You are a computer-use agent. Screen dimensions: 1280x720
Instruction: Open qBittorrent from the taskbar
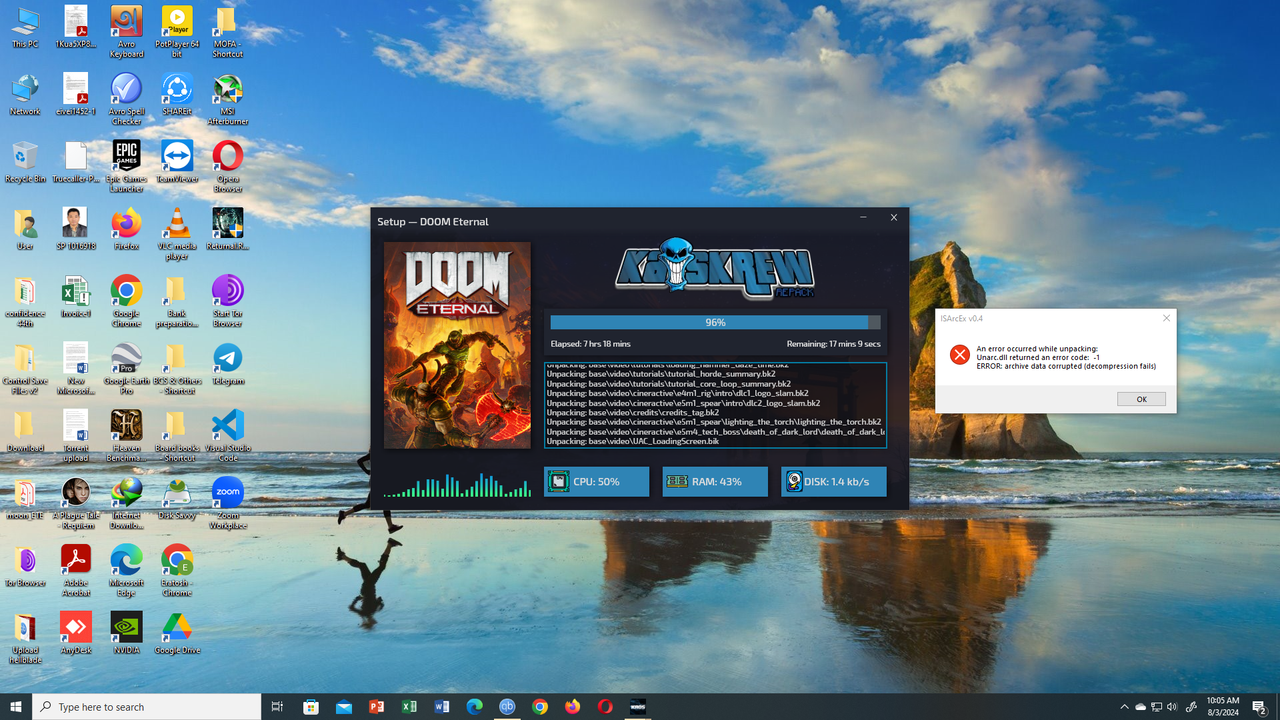507,706
